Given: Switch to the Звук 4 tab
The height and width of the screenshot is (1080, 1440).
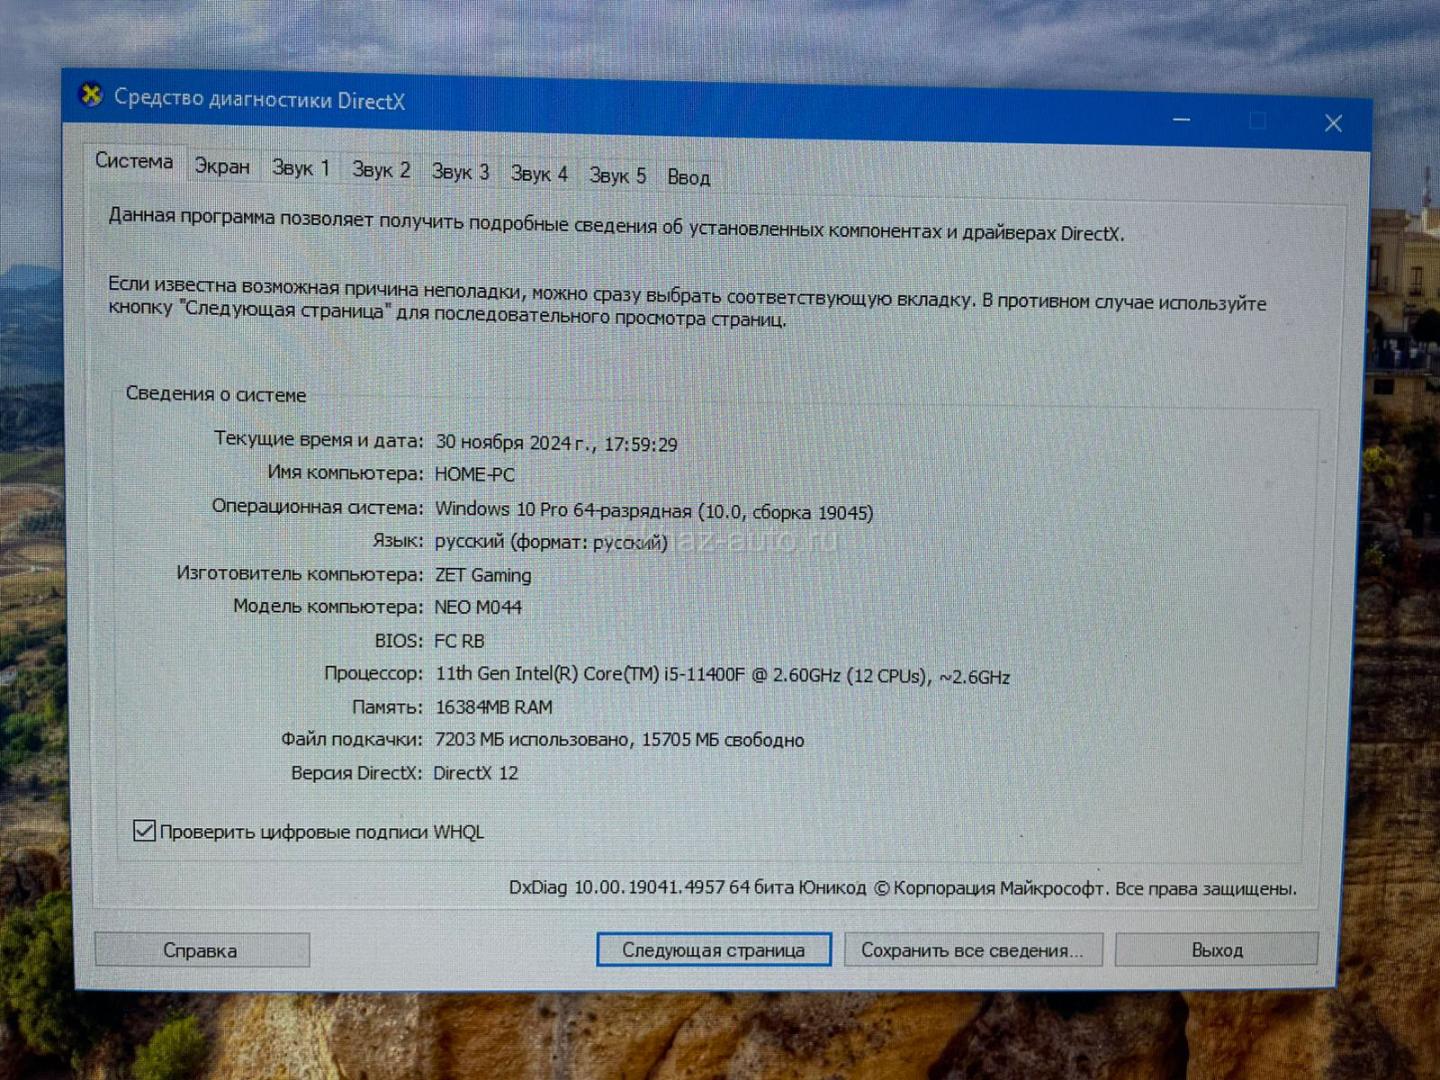Looking at the screenshot, I should (x=539, y=174).
